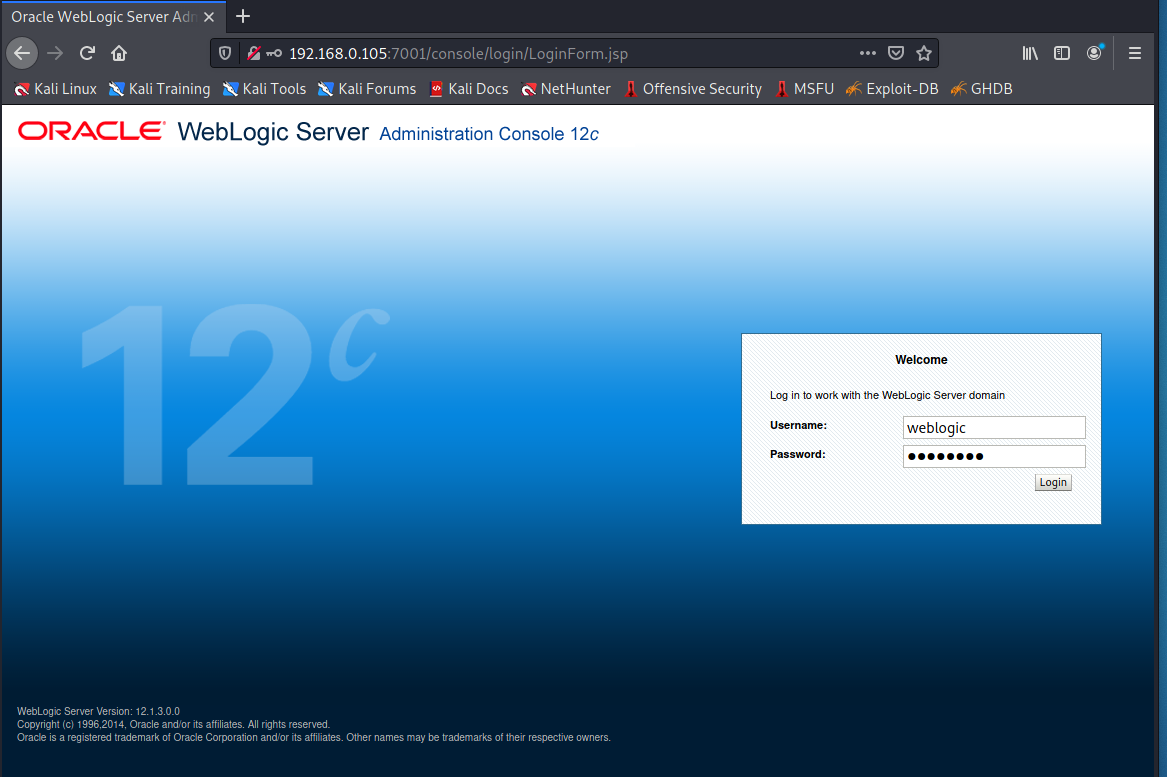
Task: Open the Kali Forums bookmark
Action: [367, 89]
